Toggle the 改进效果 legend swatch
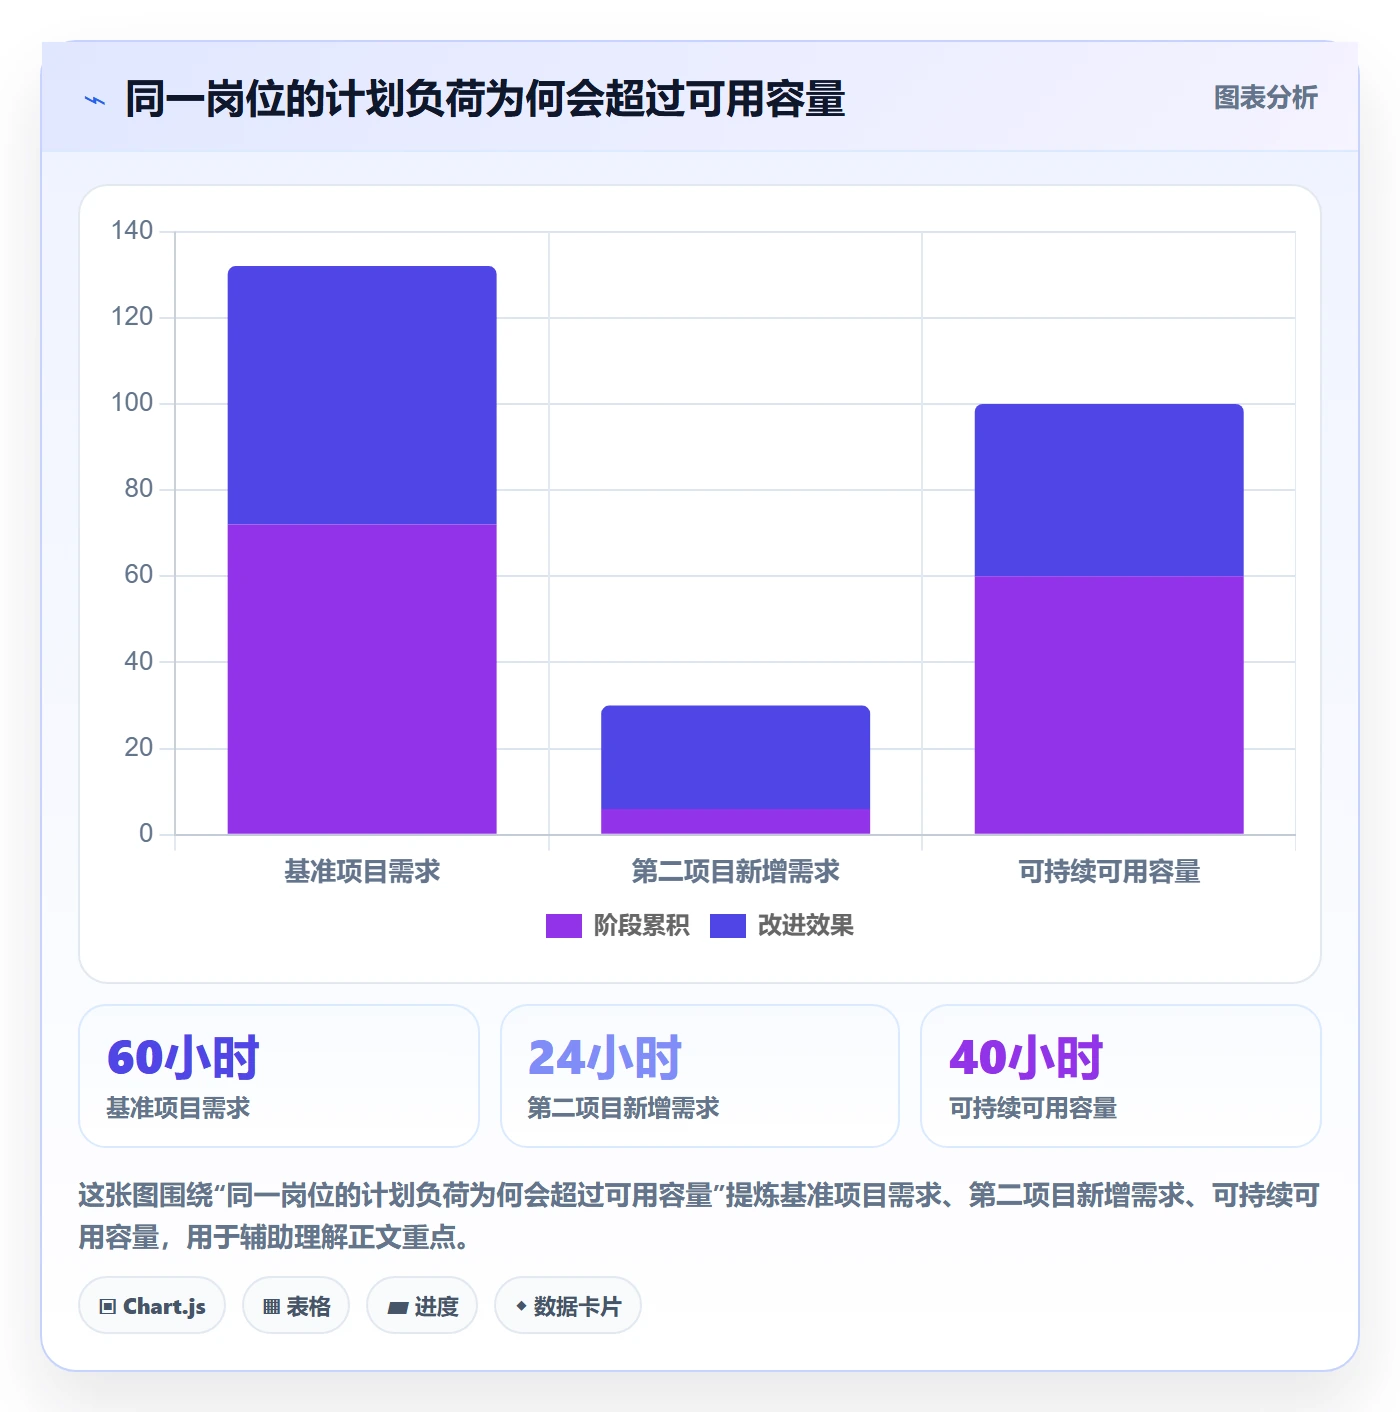Image resolution: width=1400 pixels, height=1412 pixels. coord(727,926)
